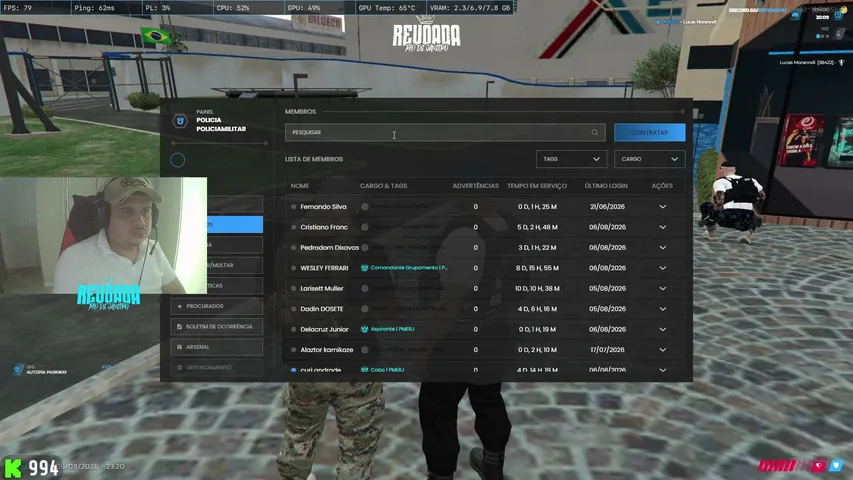The image size is (853, 480).
Task: Click the crown rank icon for Delacruz Junior
Action: point(364,329)
